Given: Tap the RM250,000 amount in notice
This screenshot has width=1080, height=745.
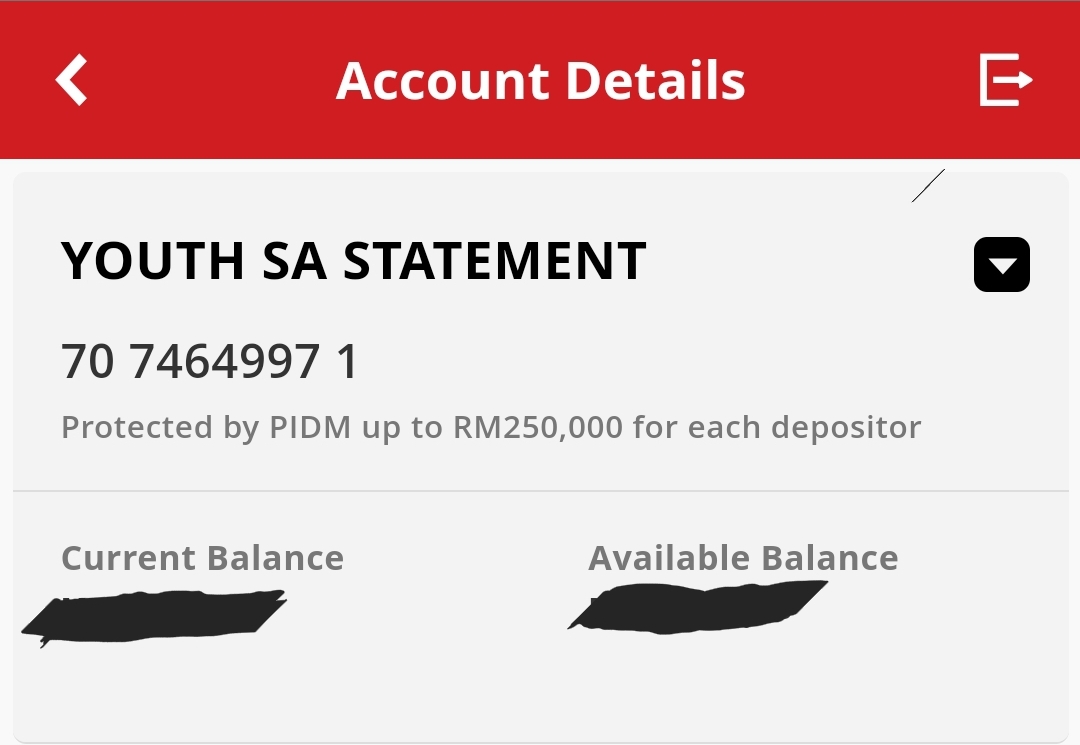Looking at the screenshot, I should 538,428.
